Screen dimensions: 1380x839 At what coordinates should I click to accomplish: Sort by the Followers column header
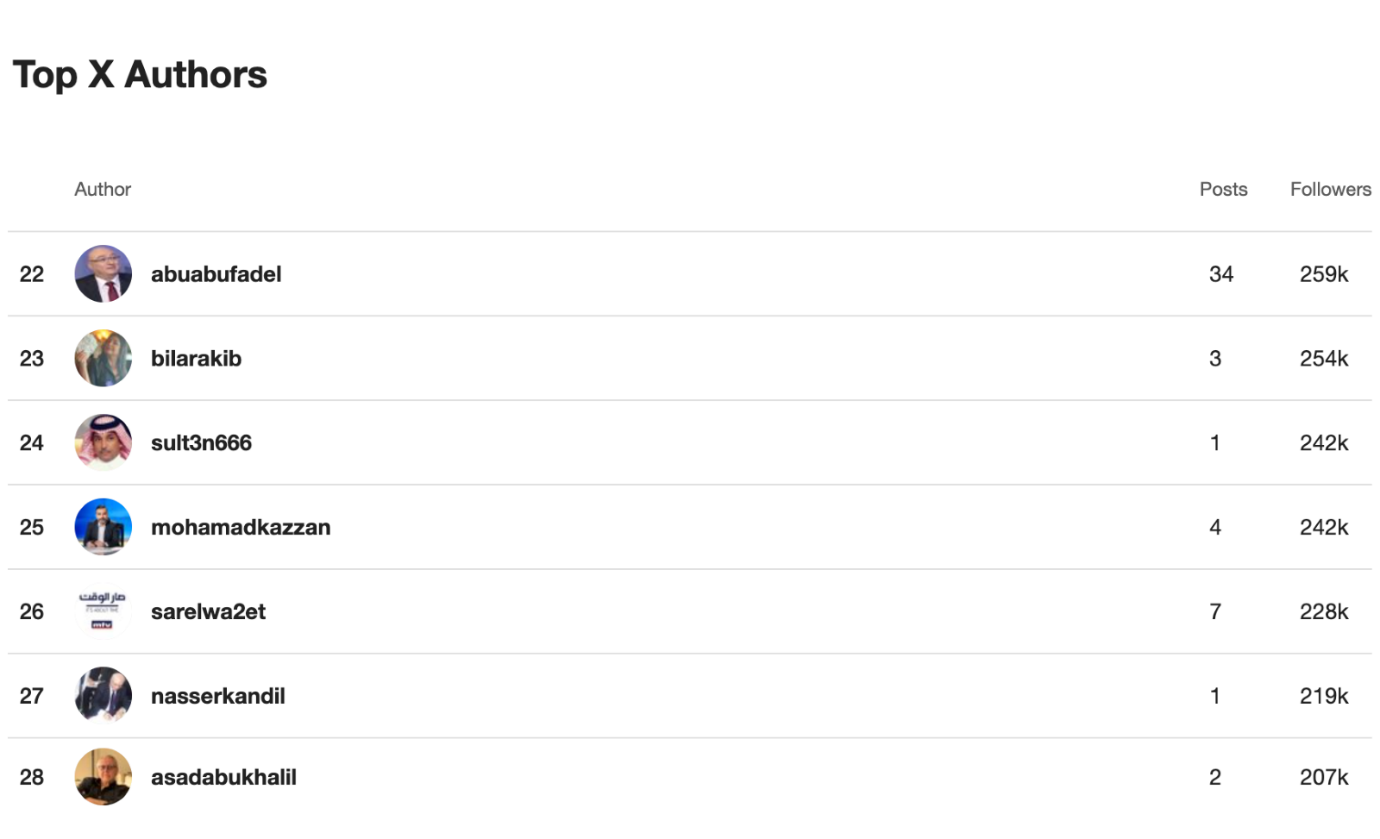(x=1330, y=189)
